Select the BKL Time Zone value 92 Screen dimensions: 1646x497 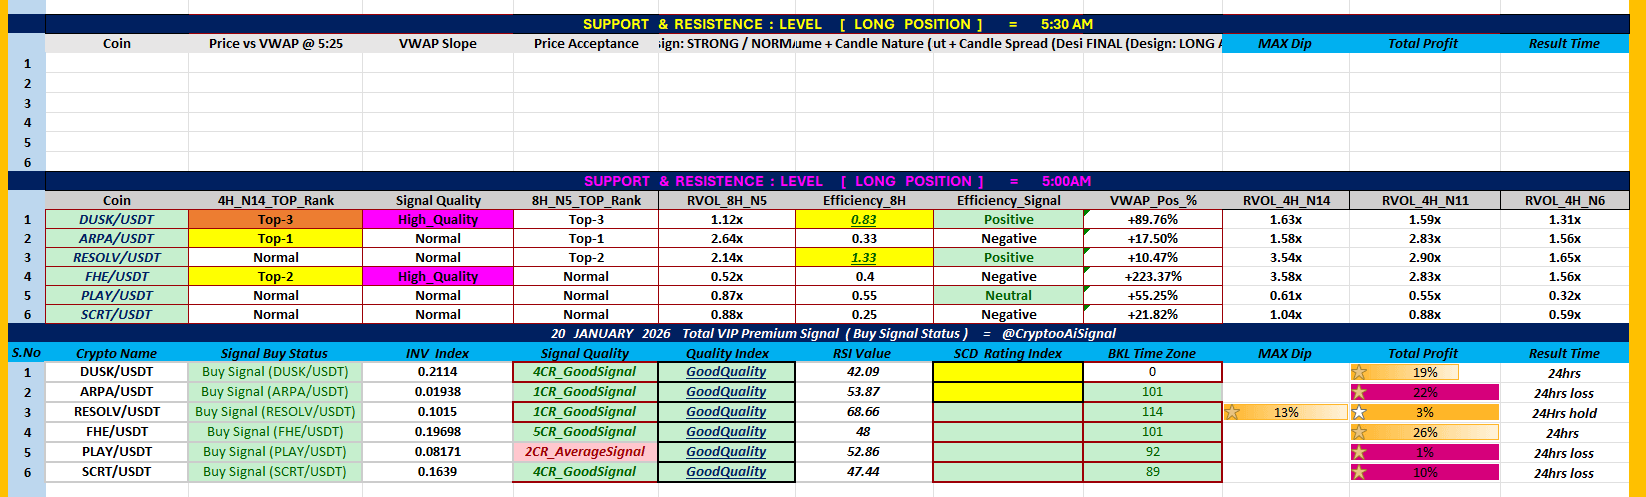[x=1152, y=452]
